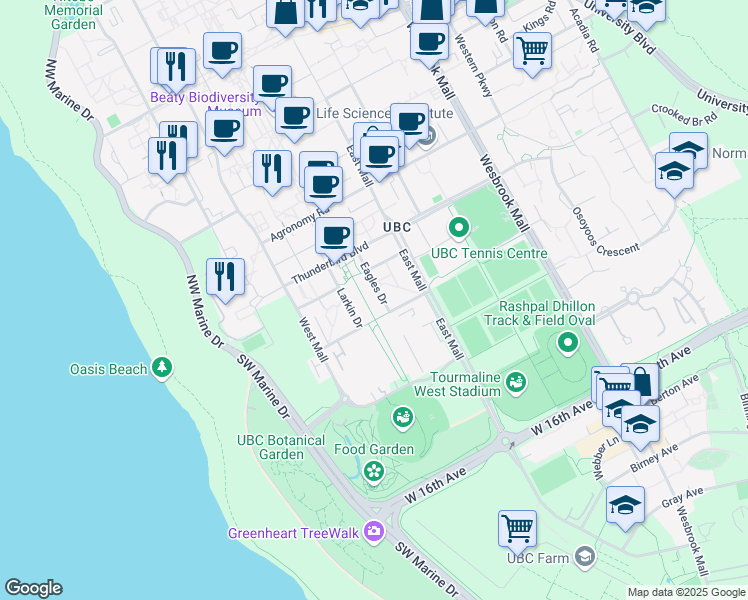Open the Memorial Garden label
The height and width of the screenshot is (600, 748).
tap(74, 17)
